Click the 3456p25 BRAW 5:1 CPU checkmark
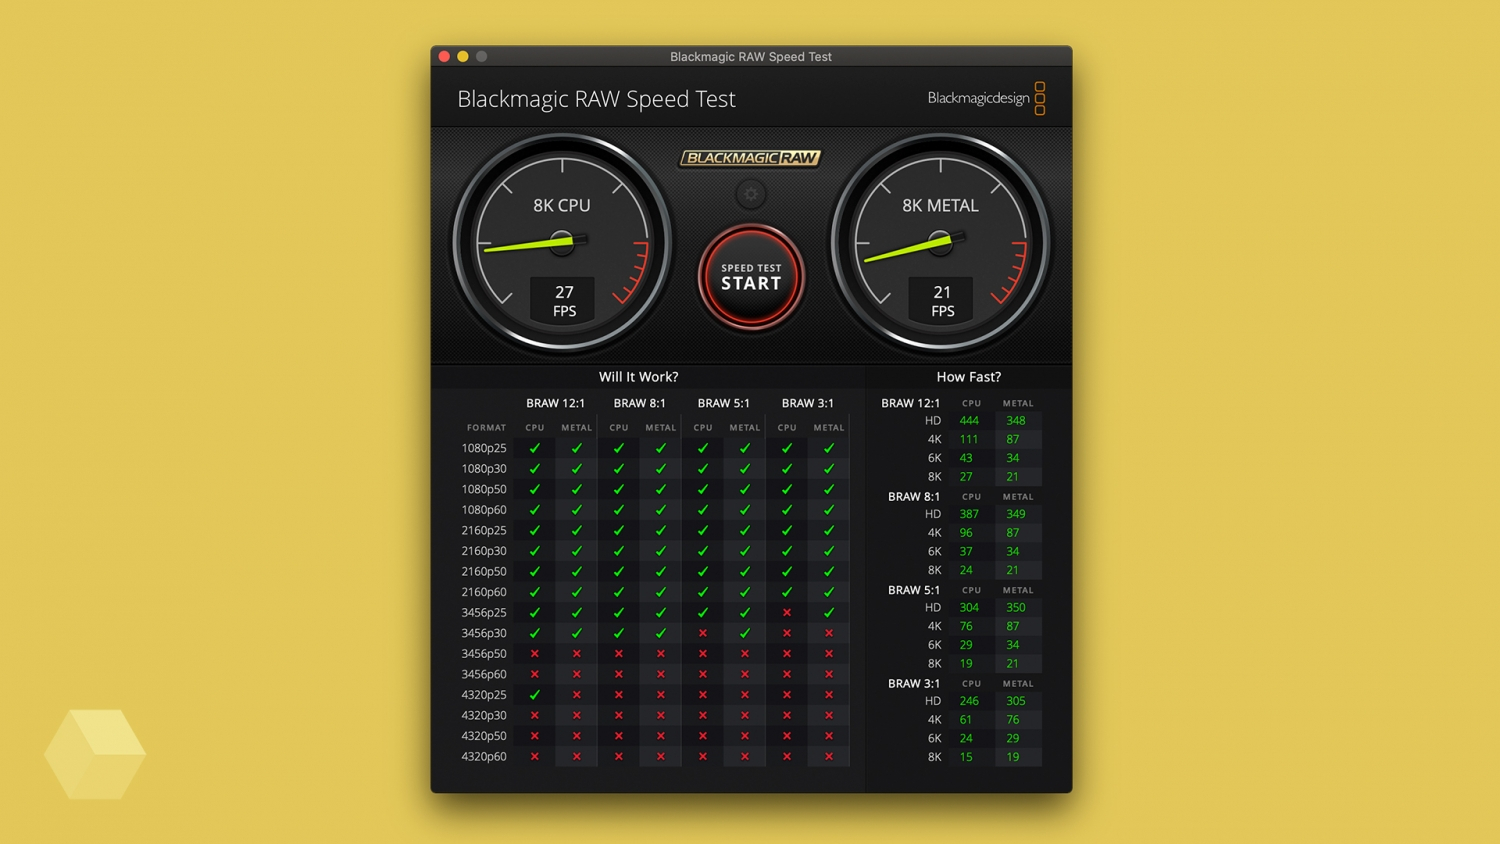1500x844 pixels. point(703,613)
